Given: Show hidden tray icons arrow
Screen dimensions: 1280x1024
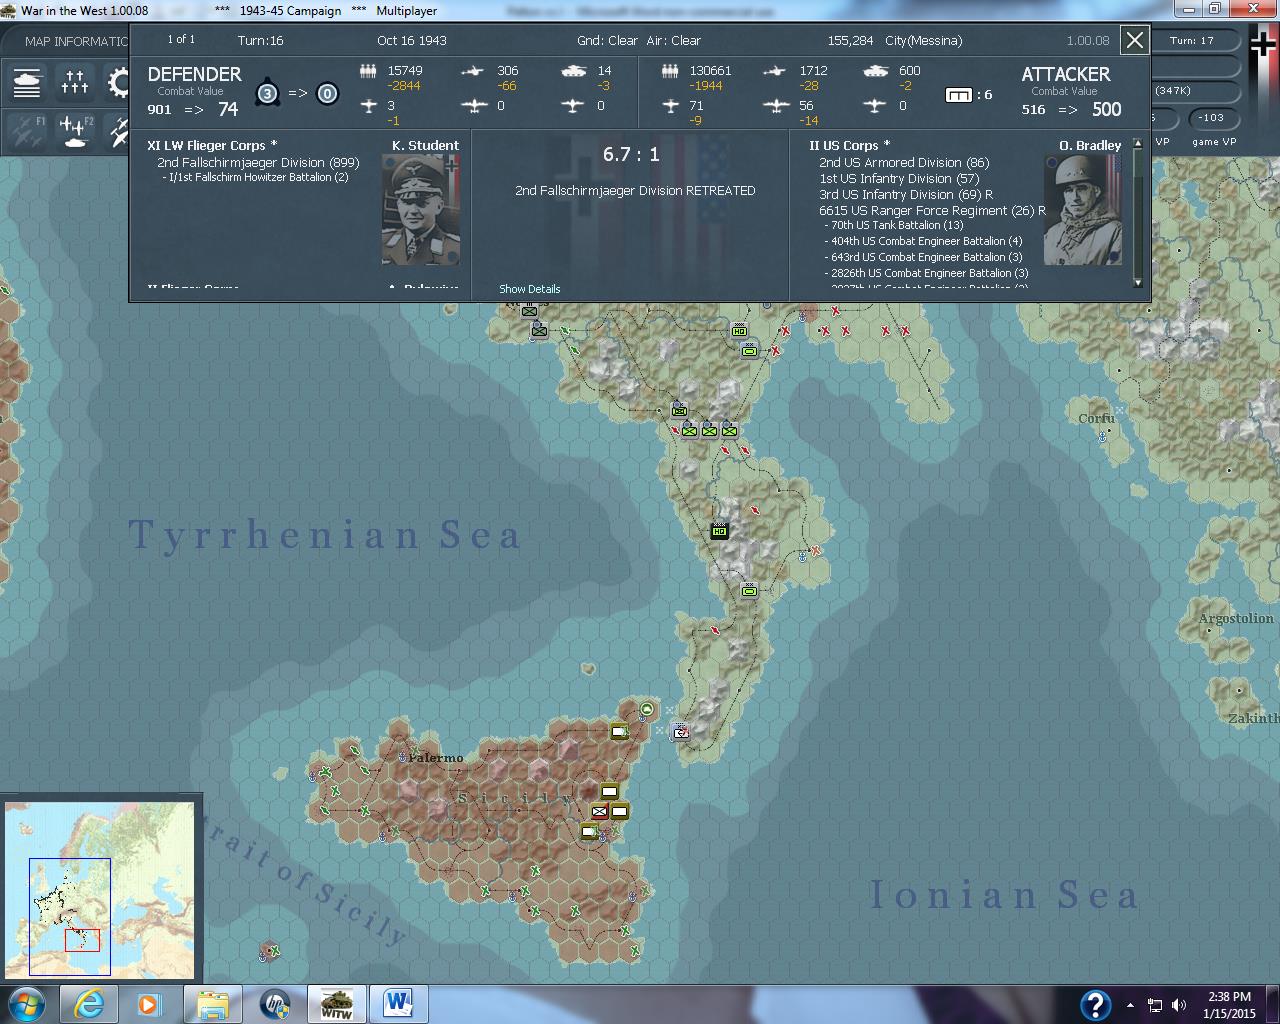Looking at the screenshot, I should pyautogui.click(x=1131, y=1005).
